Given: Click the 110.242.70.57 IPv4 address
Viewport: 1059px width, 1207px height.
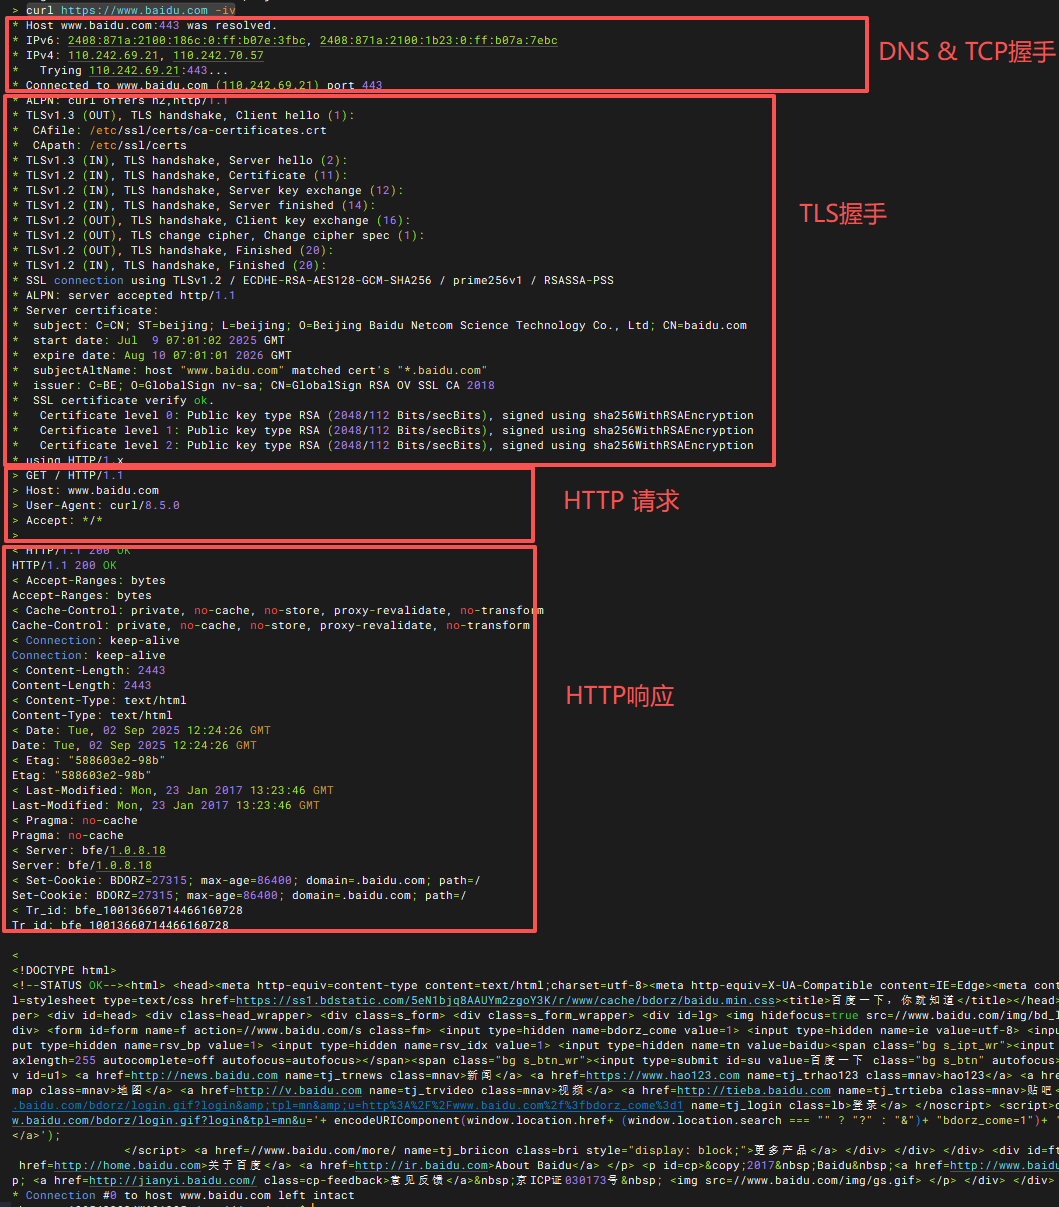Looking at the screenshot, I should pyautogui.click(x=218, y=55).
